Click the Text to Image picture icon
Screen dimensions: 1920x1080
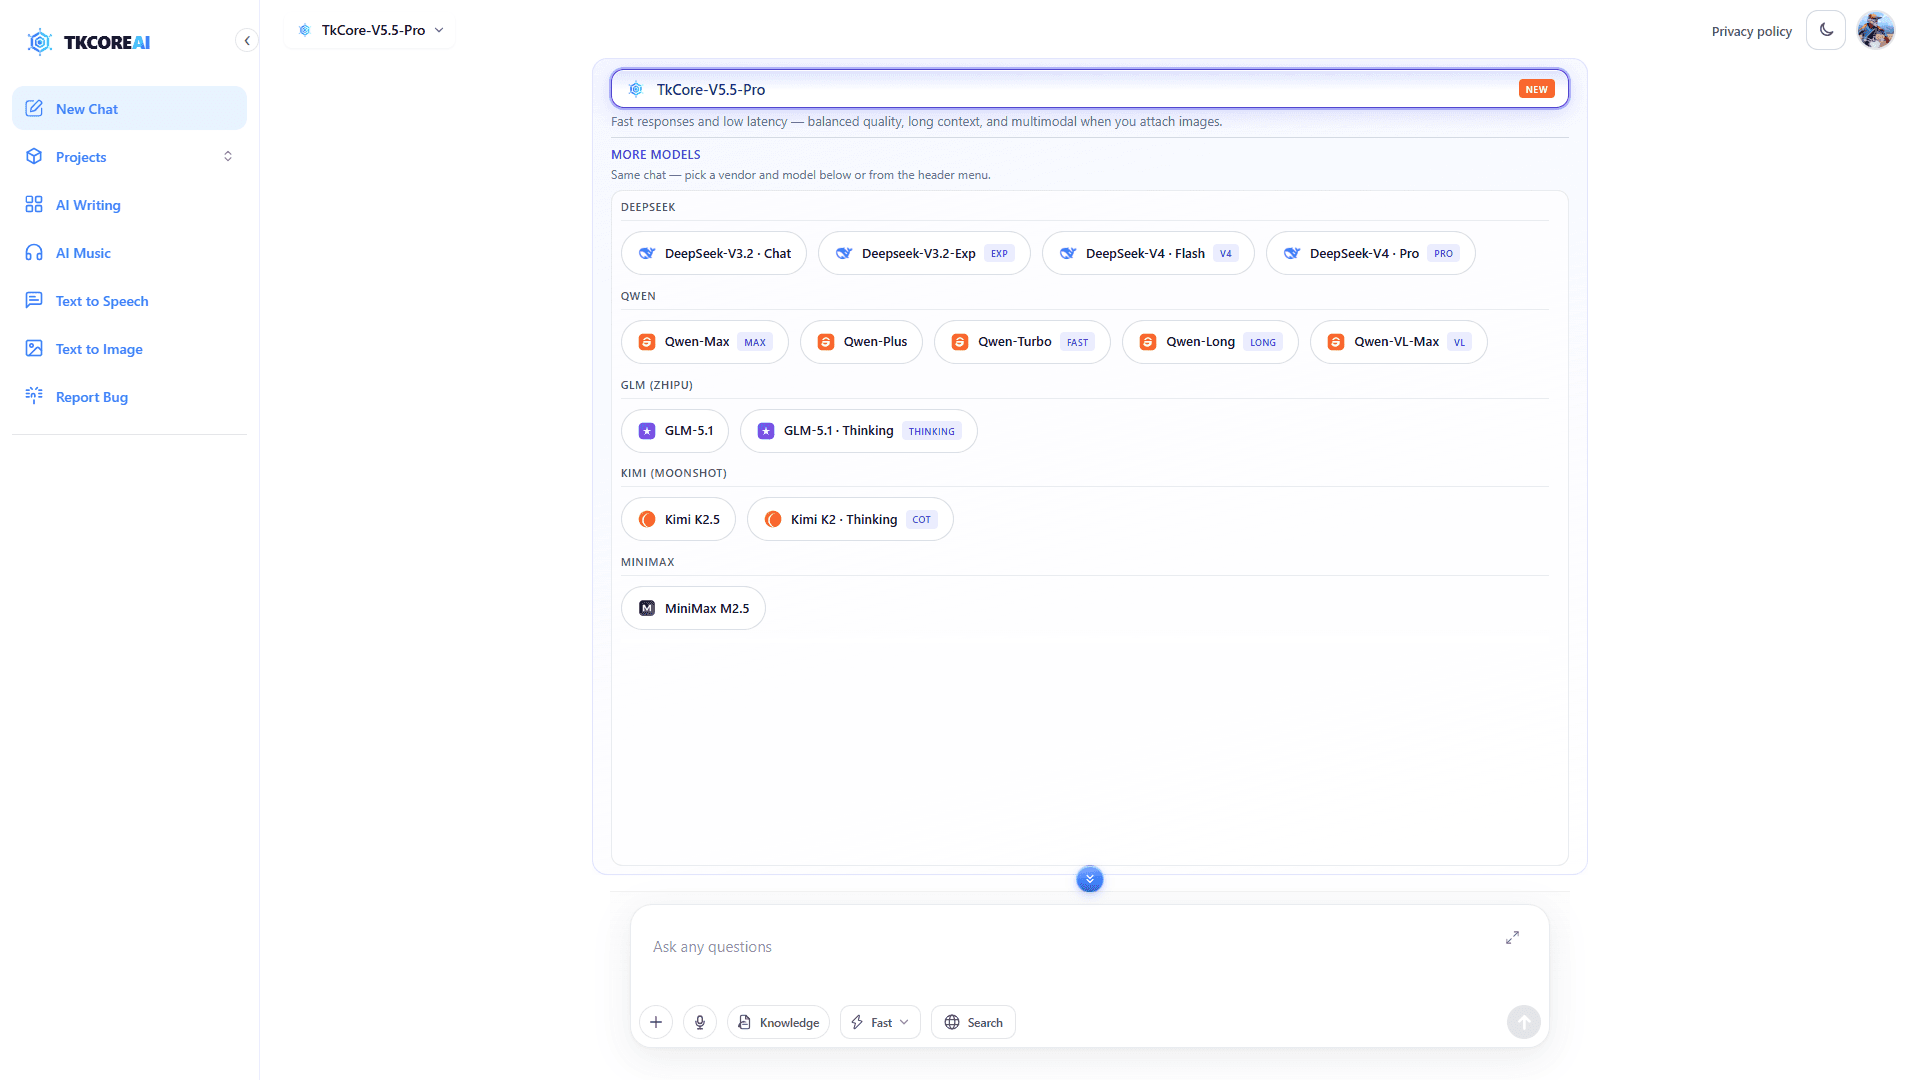coord(34,349)
